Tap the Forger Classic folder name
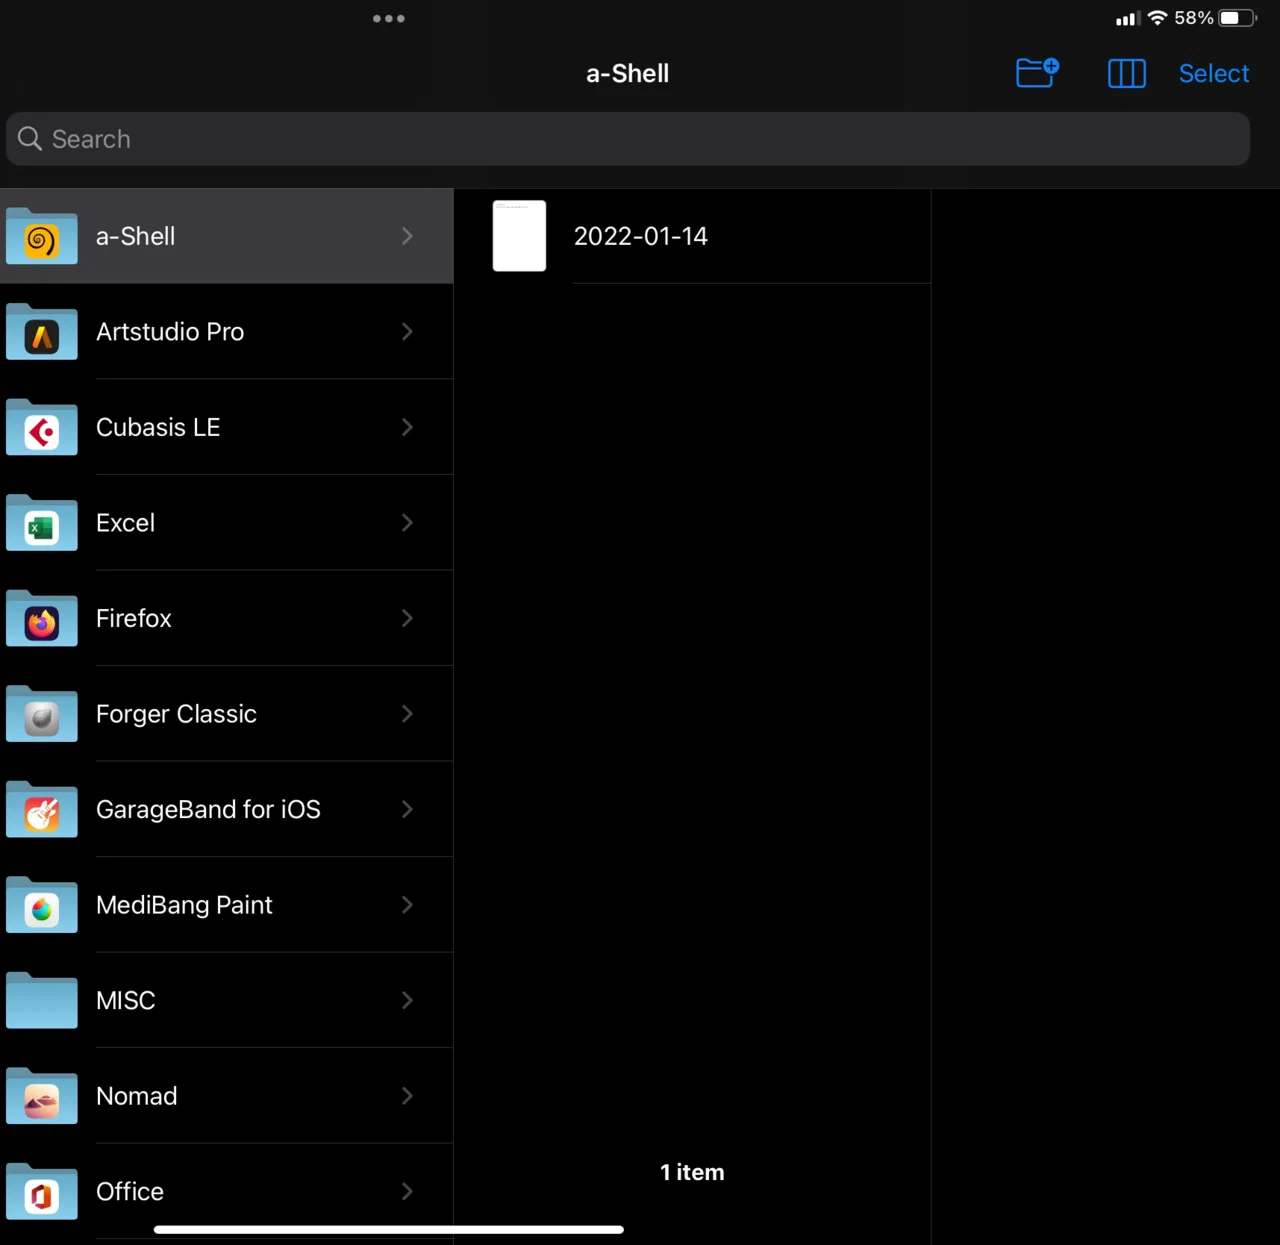This screenshot has height=1245, width=1280. tap(176, 714)
